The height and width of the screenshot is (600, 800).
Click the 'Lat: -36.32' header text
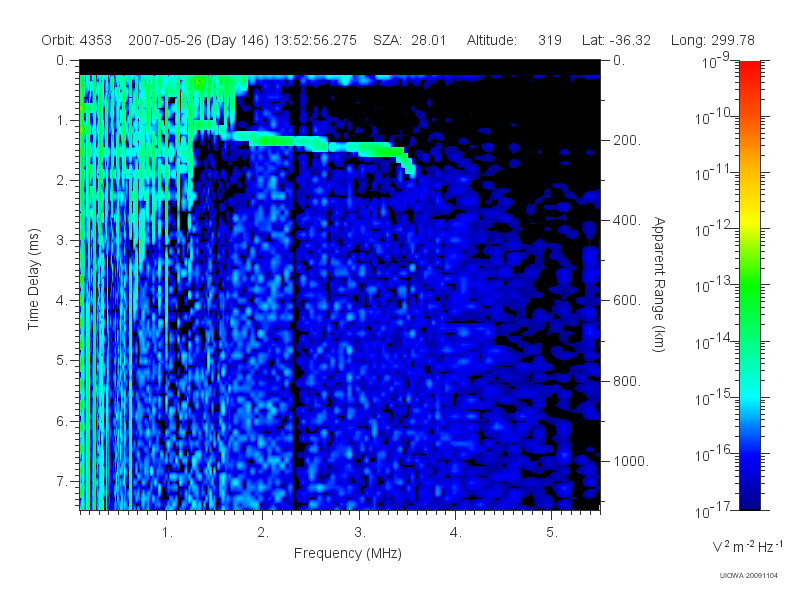coord(616,40)
